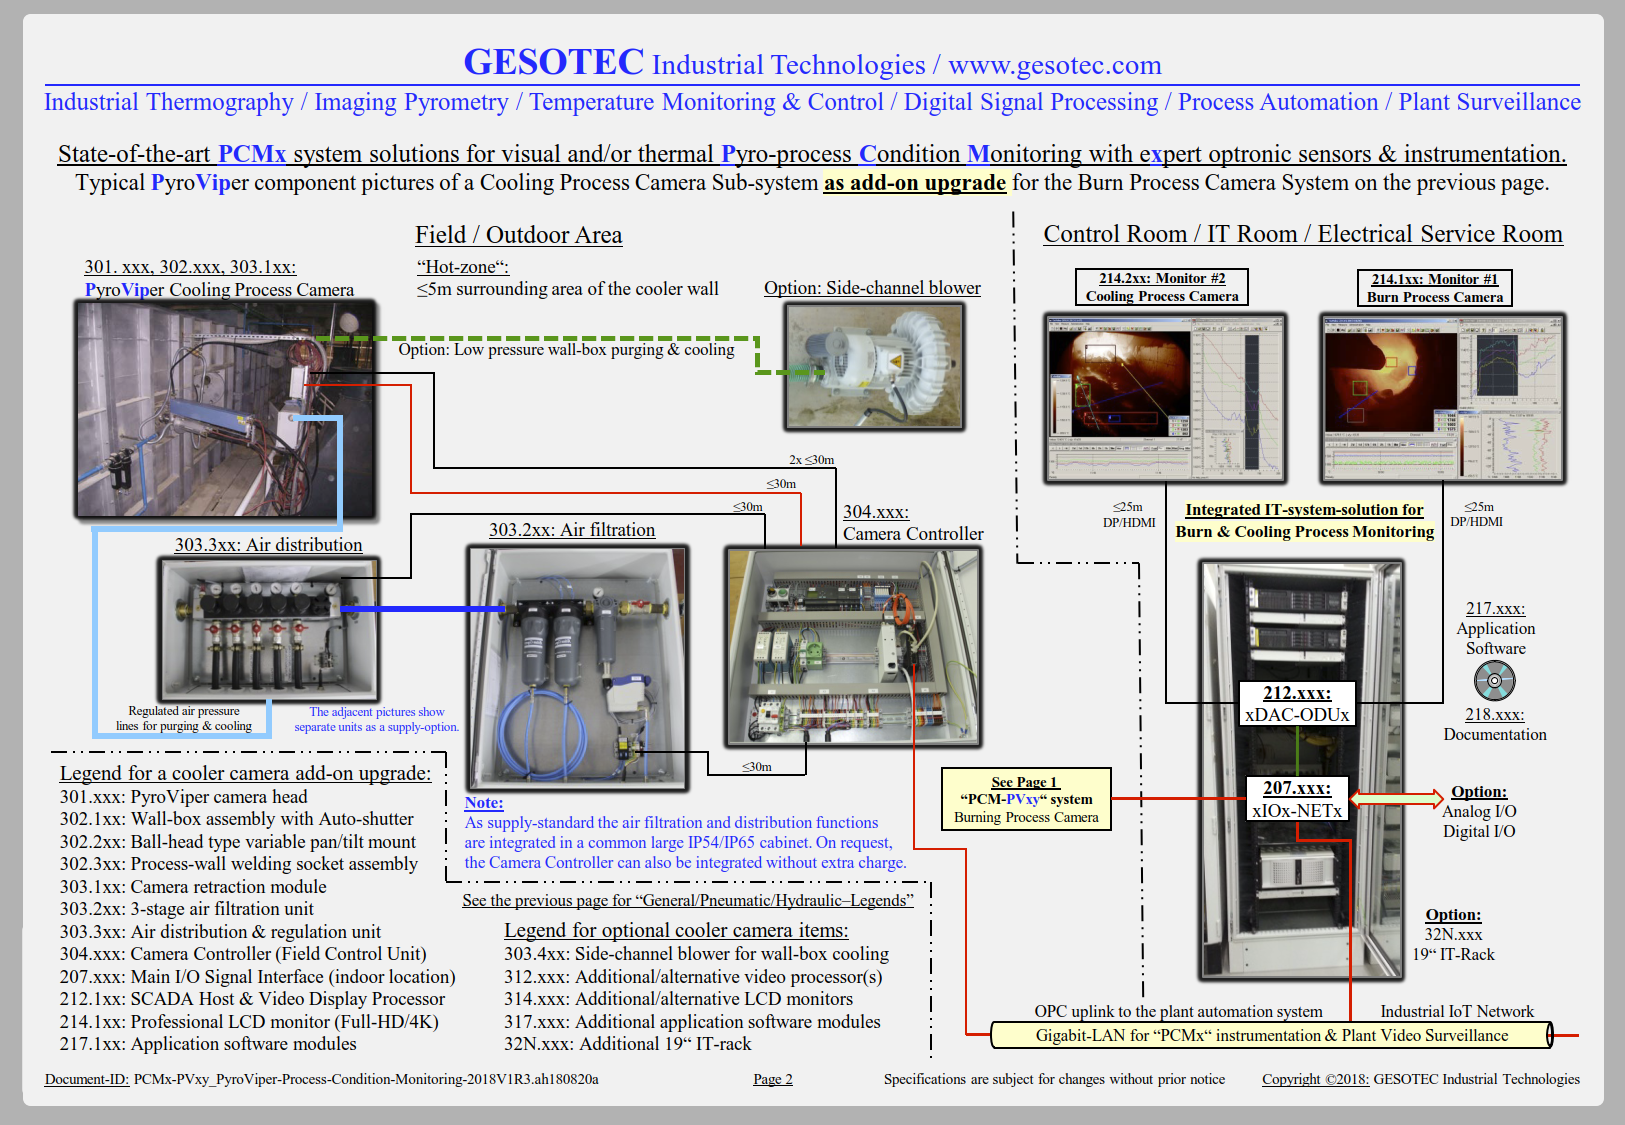1625x1125 pixels.
Task: Open the PyroViper Cooling Process Camera photo
Action: pos(226,410)
